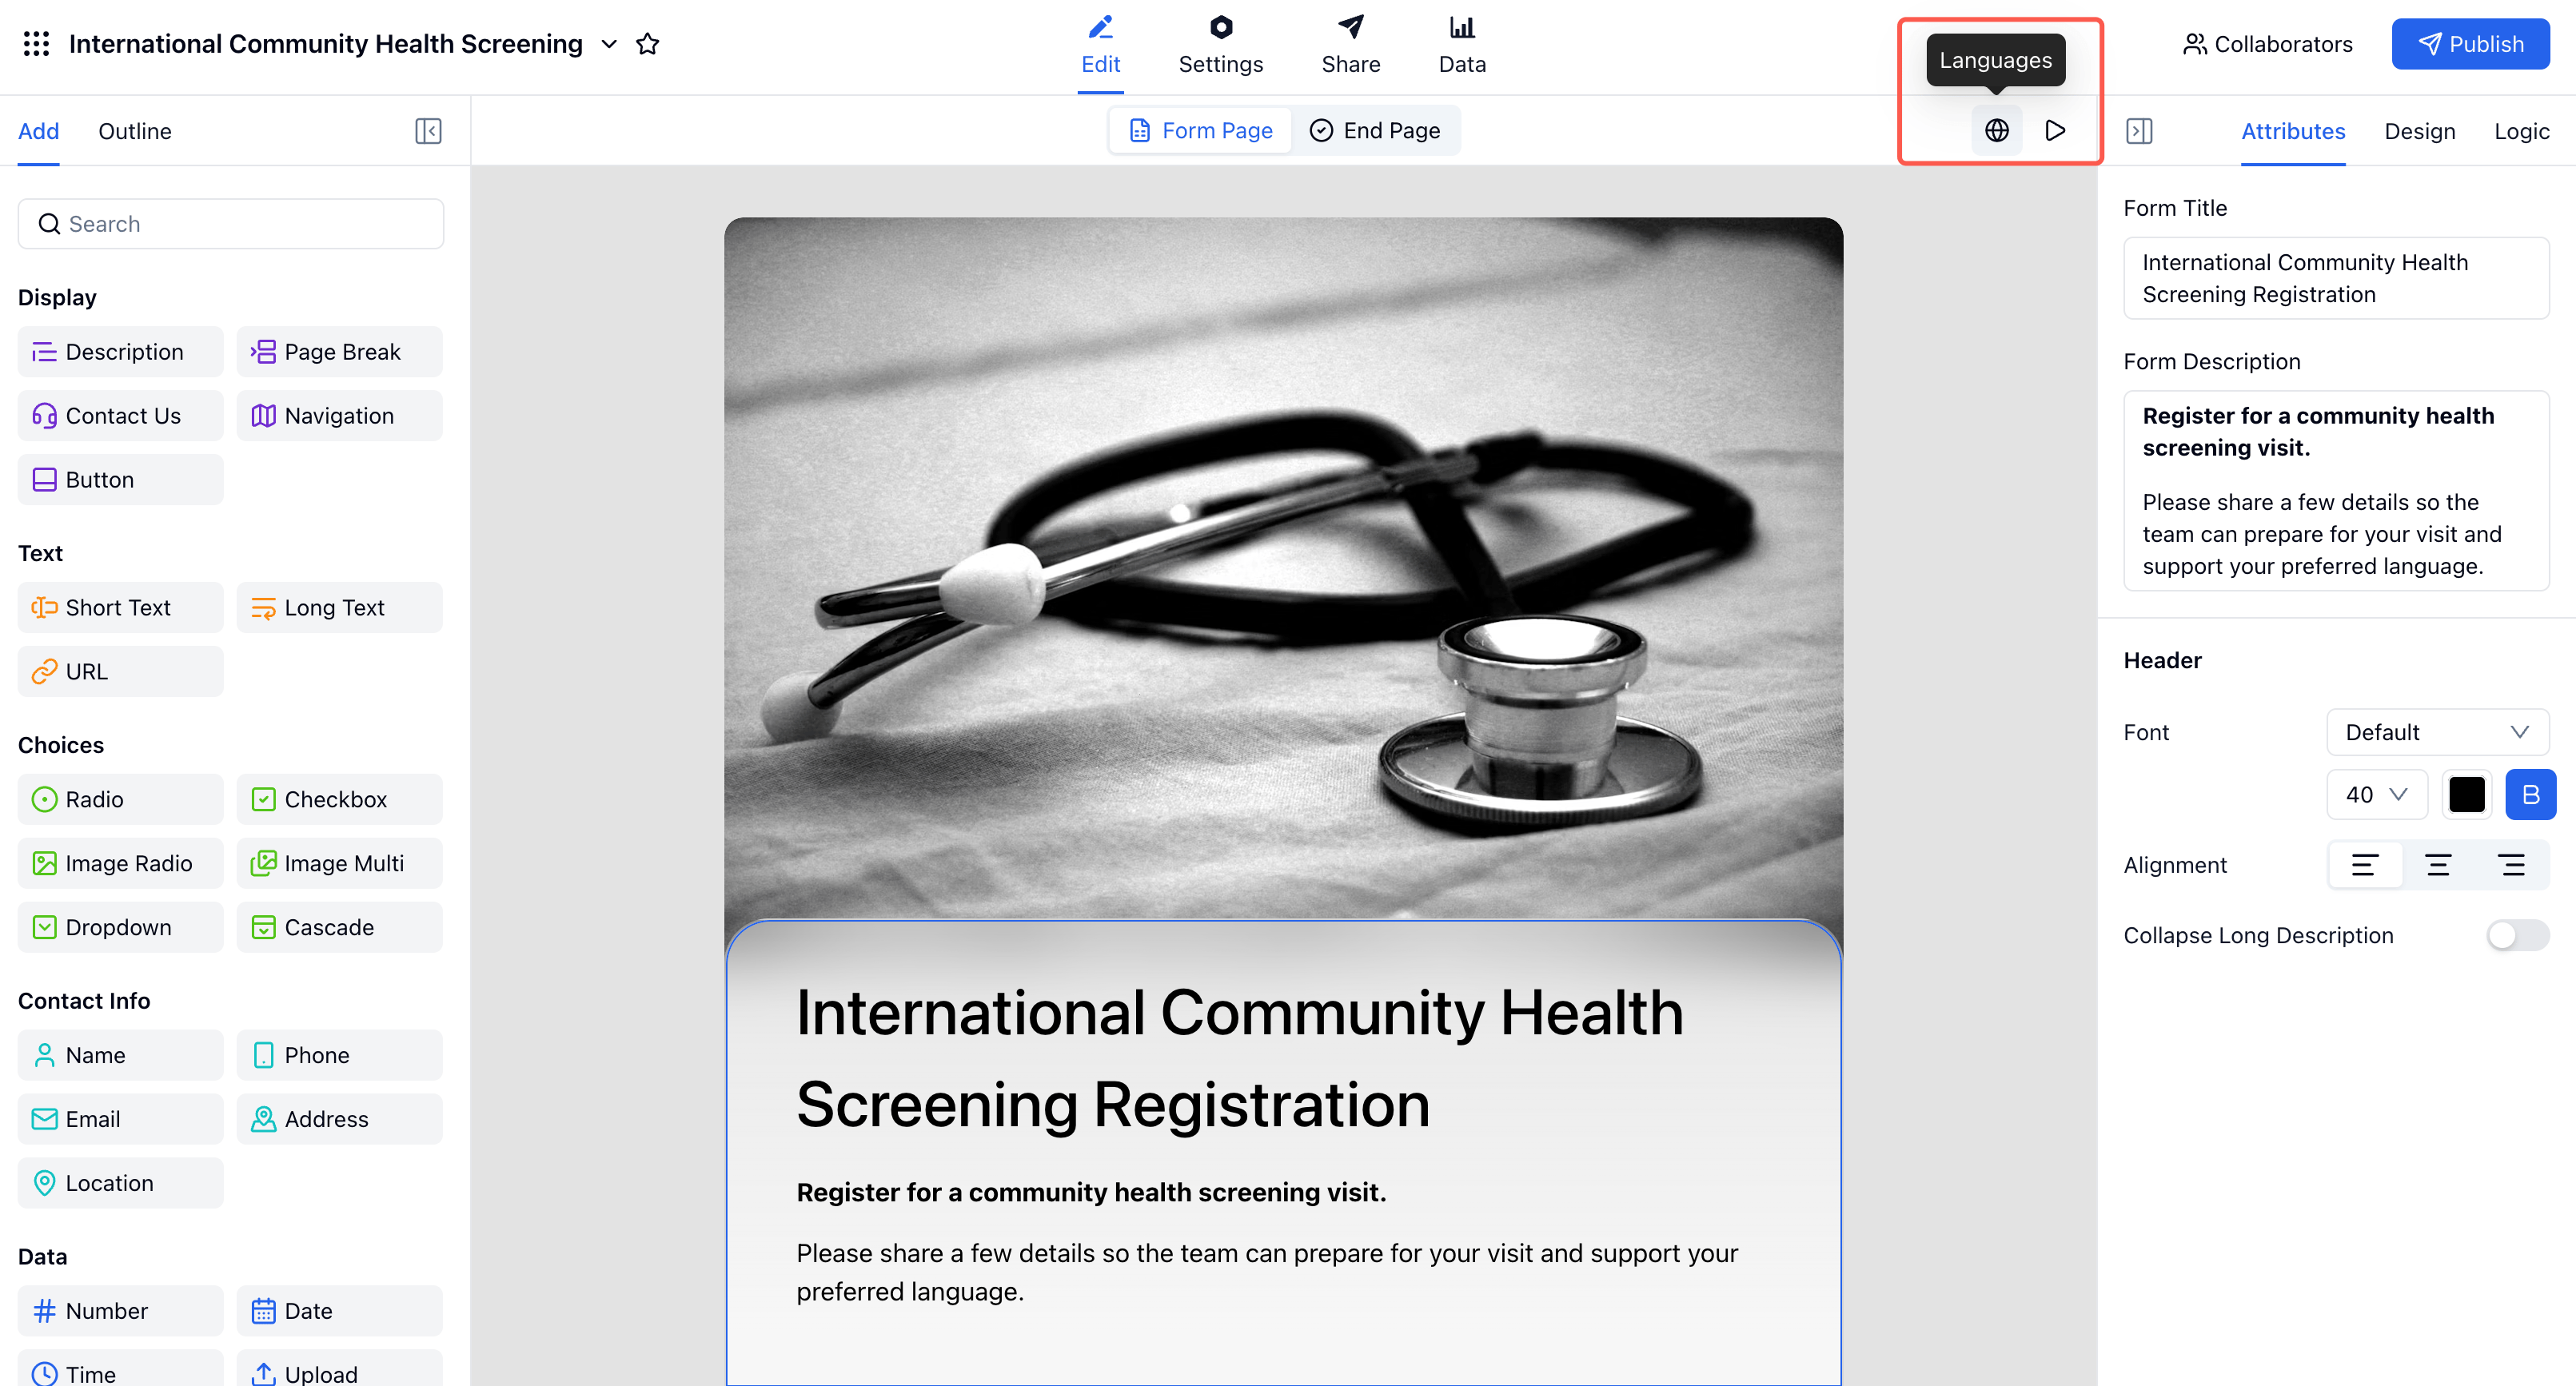Add a URL field
Screen dimensions: 2576x1386
click(x=120, y=672)
